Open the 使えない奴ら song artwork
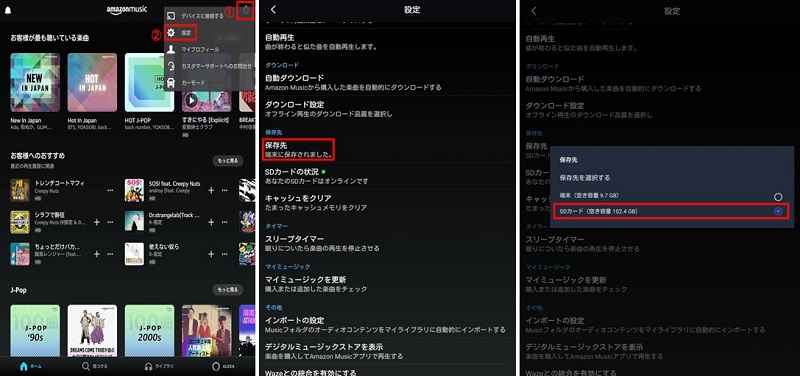 (x=134, y=254)
